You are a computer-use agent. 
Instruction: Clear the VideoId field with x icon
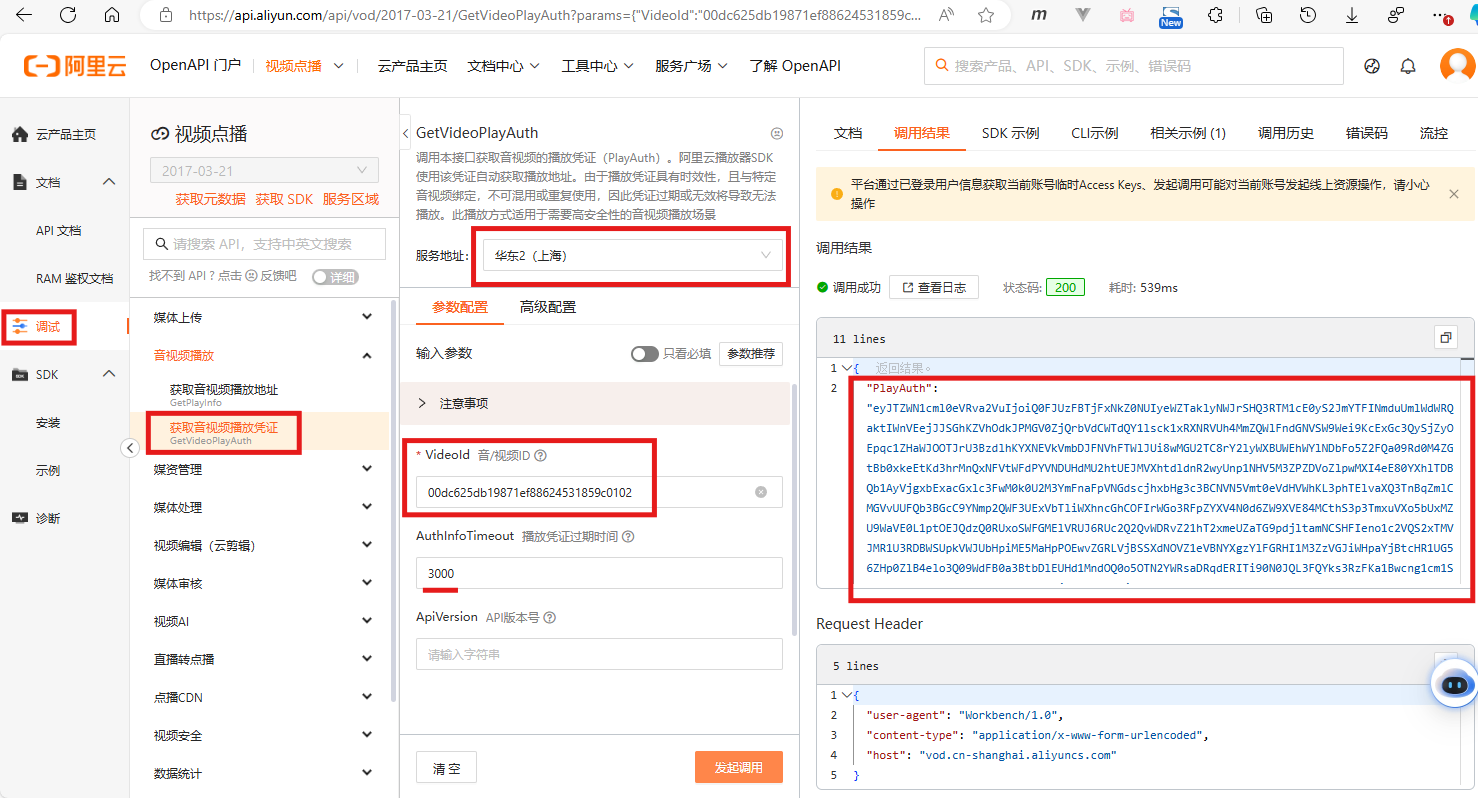pos(761,492)
